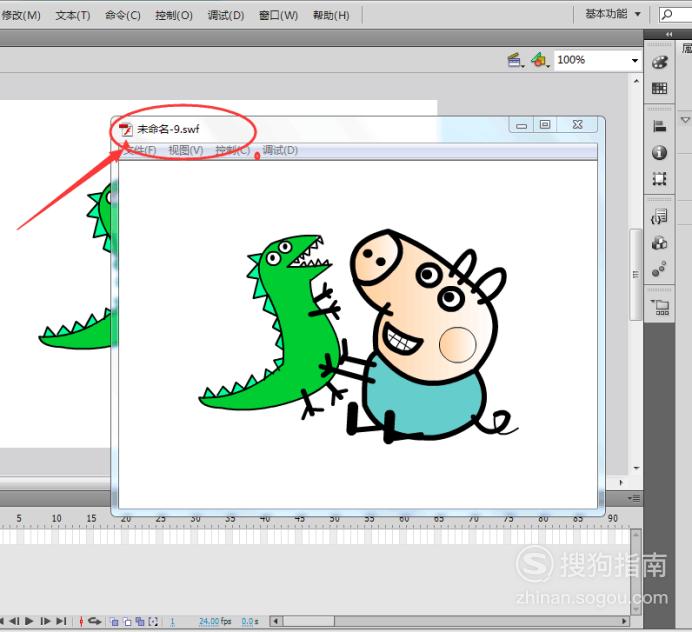The width and height of the screenshot is (692, 632).
Task: Collapse the right panel dock with double-arrow
Action: (x=669, y=34)
